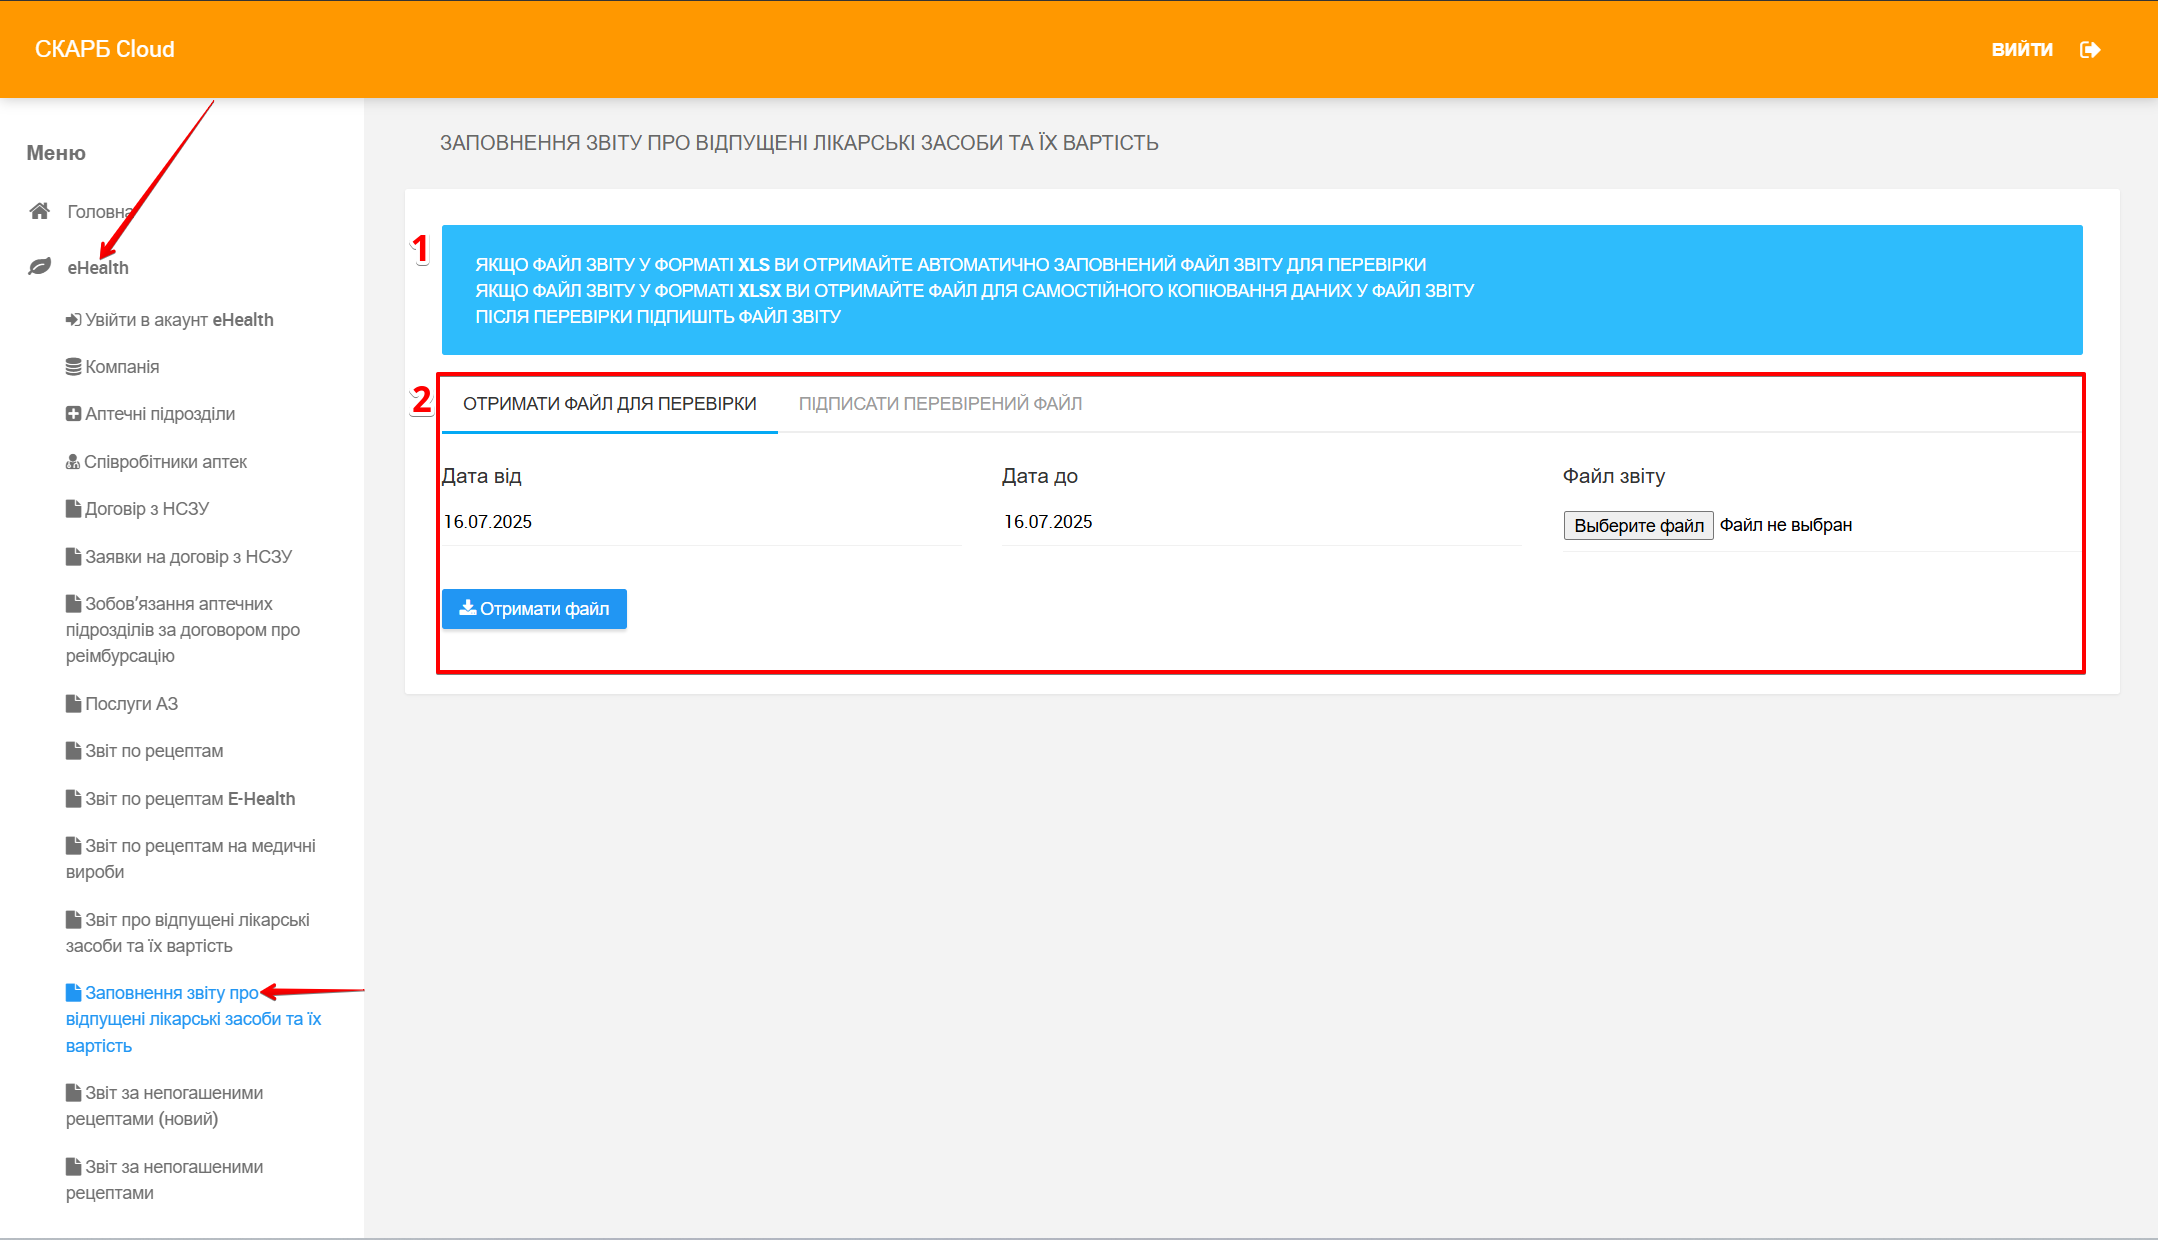Screen dimensions: 2158x1240
Task: Click the СКАРБ Cloud logo title
Action: 105,49
